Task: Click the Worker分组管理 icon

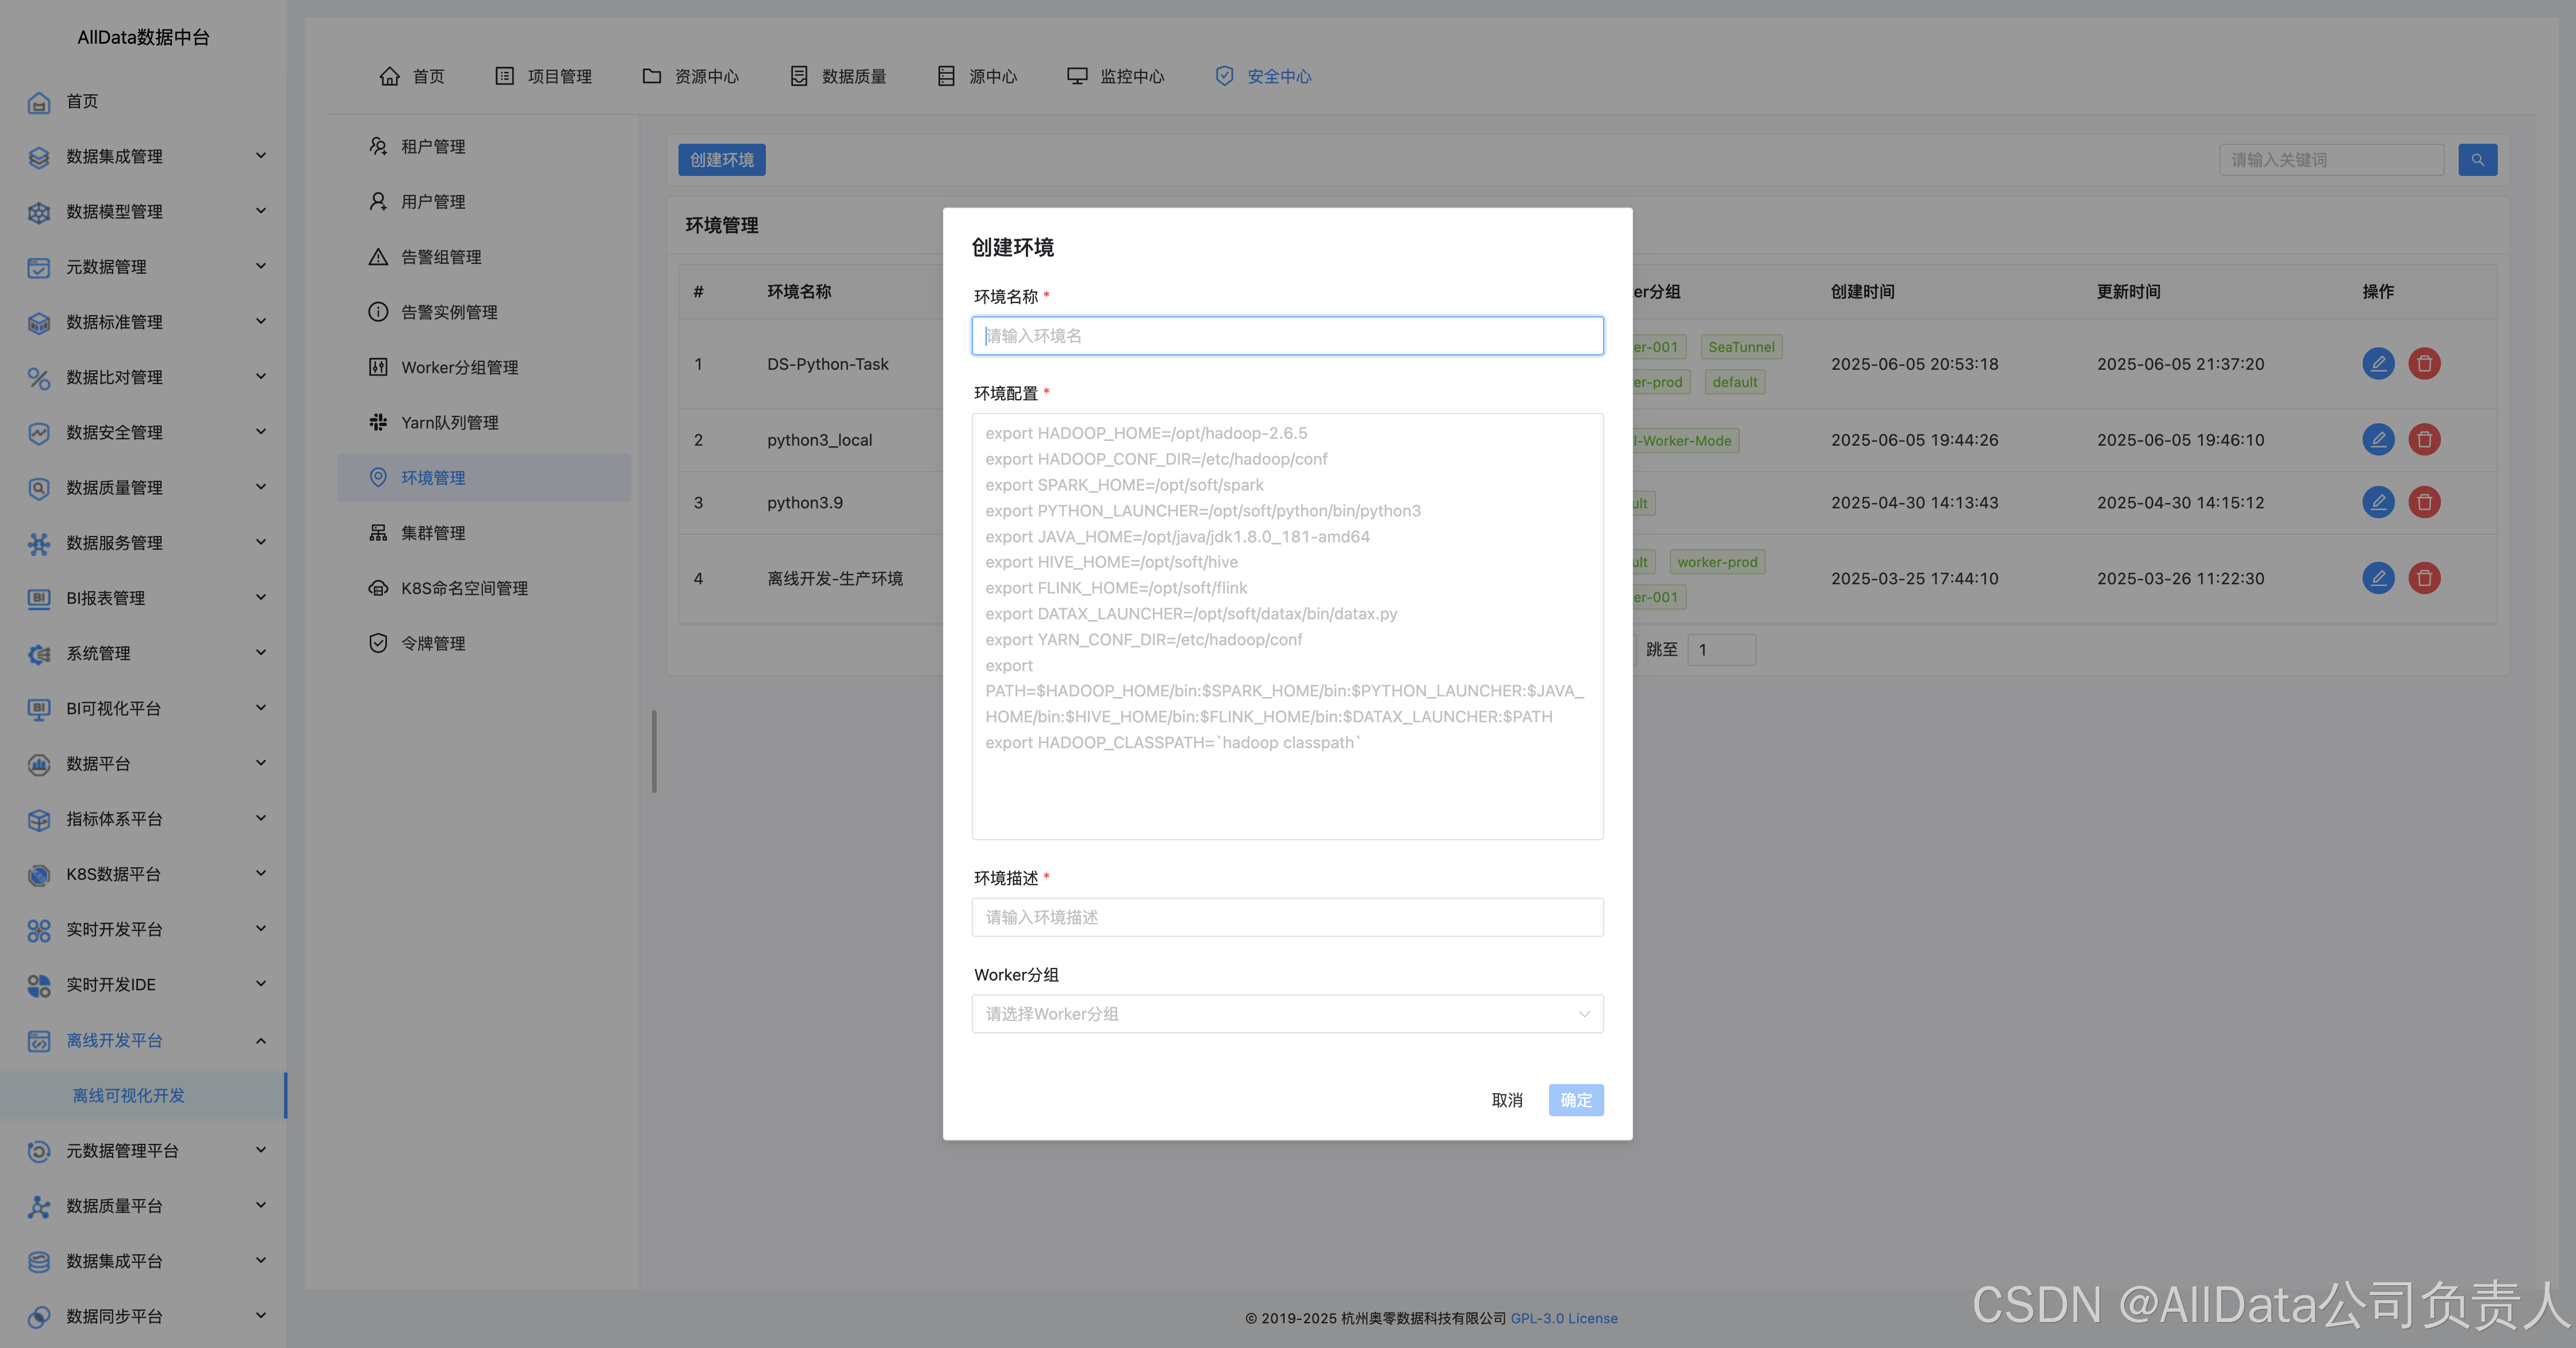Action: pos(378,367)
